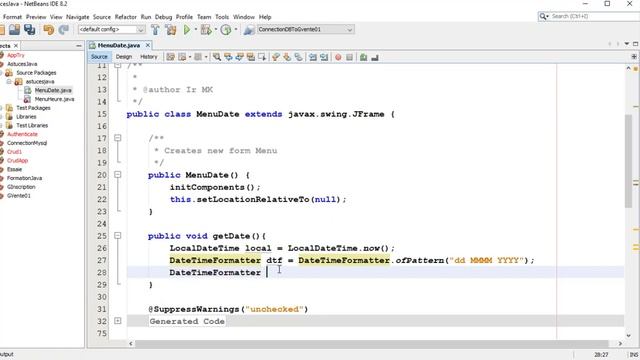Click Toggle Bookmark icon in editor toolbar

point(298,57)
